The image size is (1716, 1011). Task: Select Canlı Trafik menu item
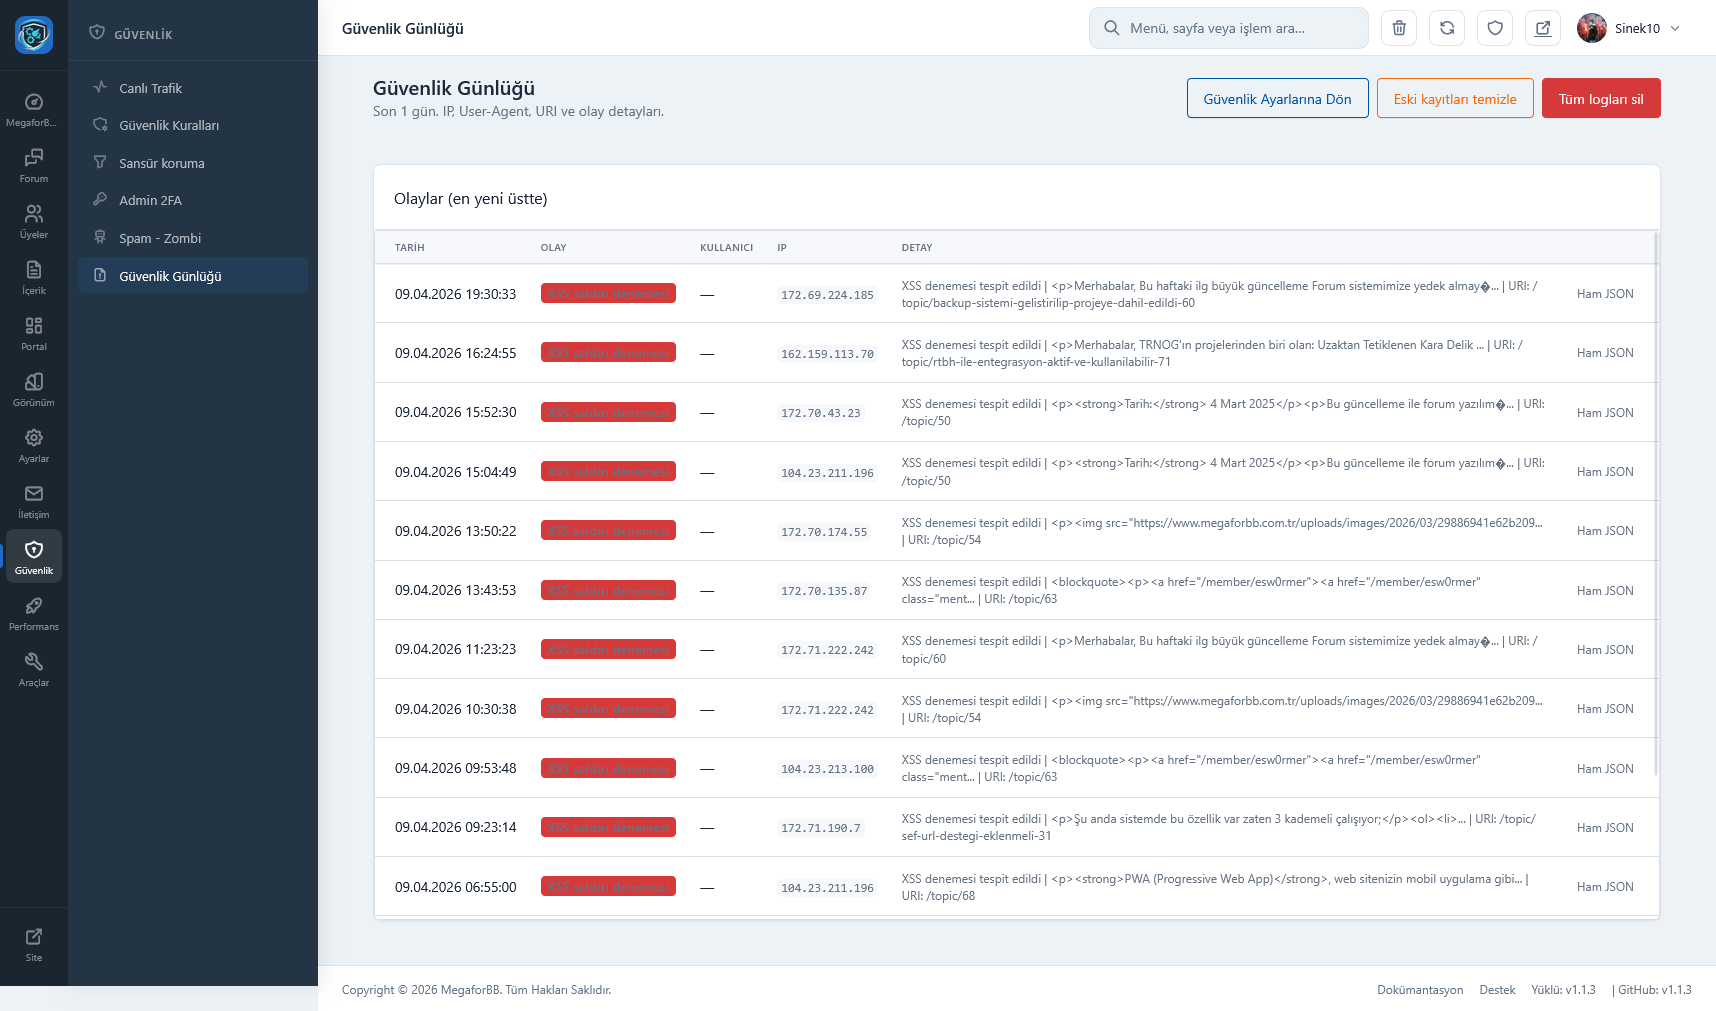tap(150, 88)
